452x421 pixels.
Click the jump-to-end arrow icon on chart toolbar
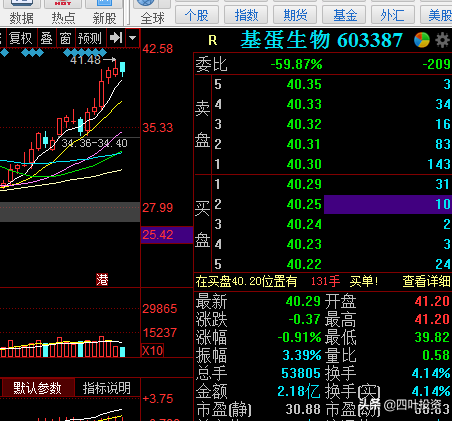coord(116,38)
